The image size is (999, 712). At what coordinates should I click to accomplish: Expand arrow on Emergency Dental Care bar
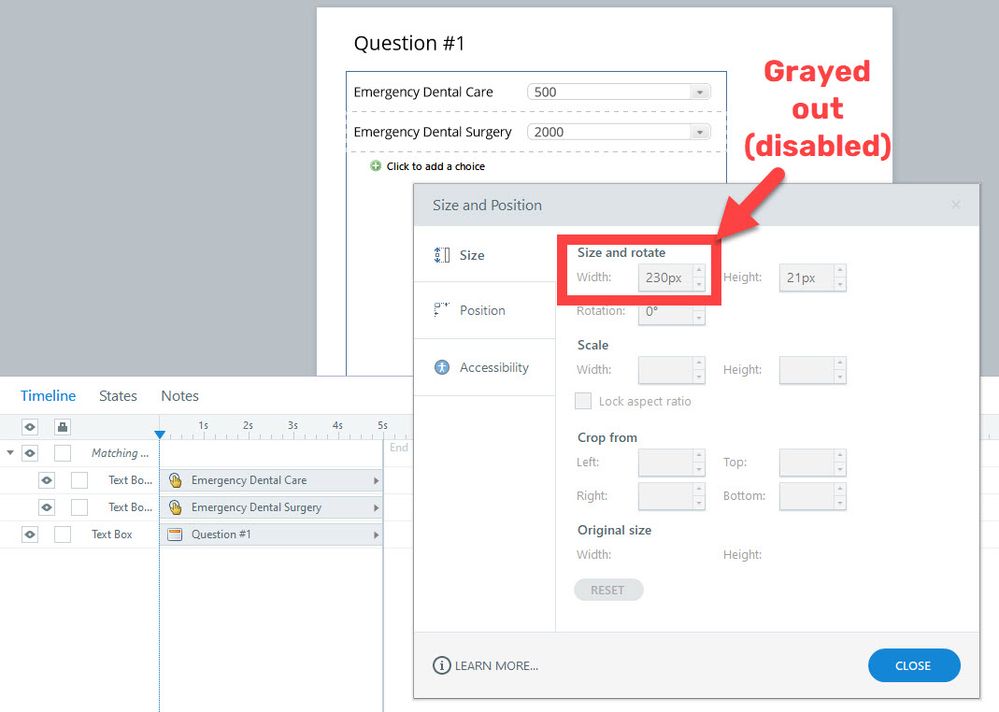[x=376, y=481]
